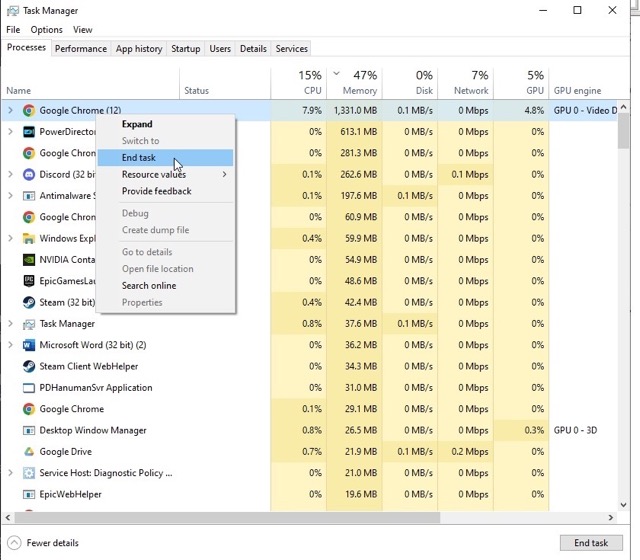Viewport: 640px width, 560px height.
Task: Click the PowerDirector process icon
Action: pos(29,132)
